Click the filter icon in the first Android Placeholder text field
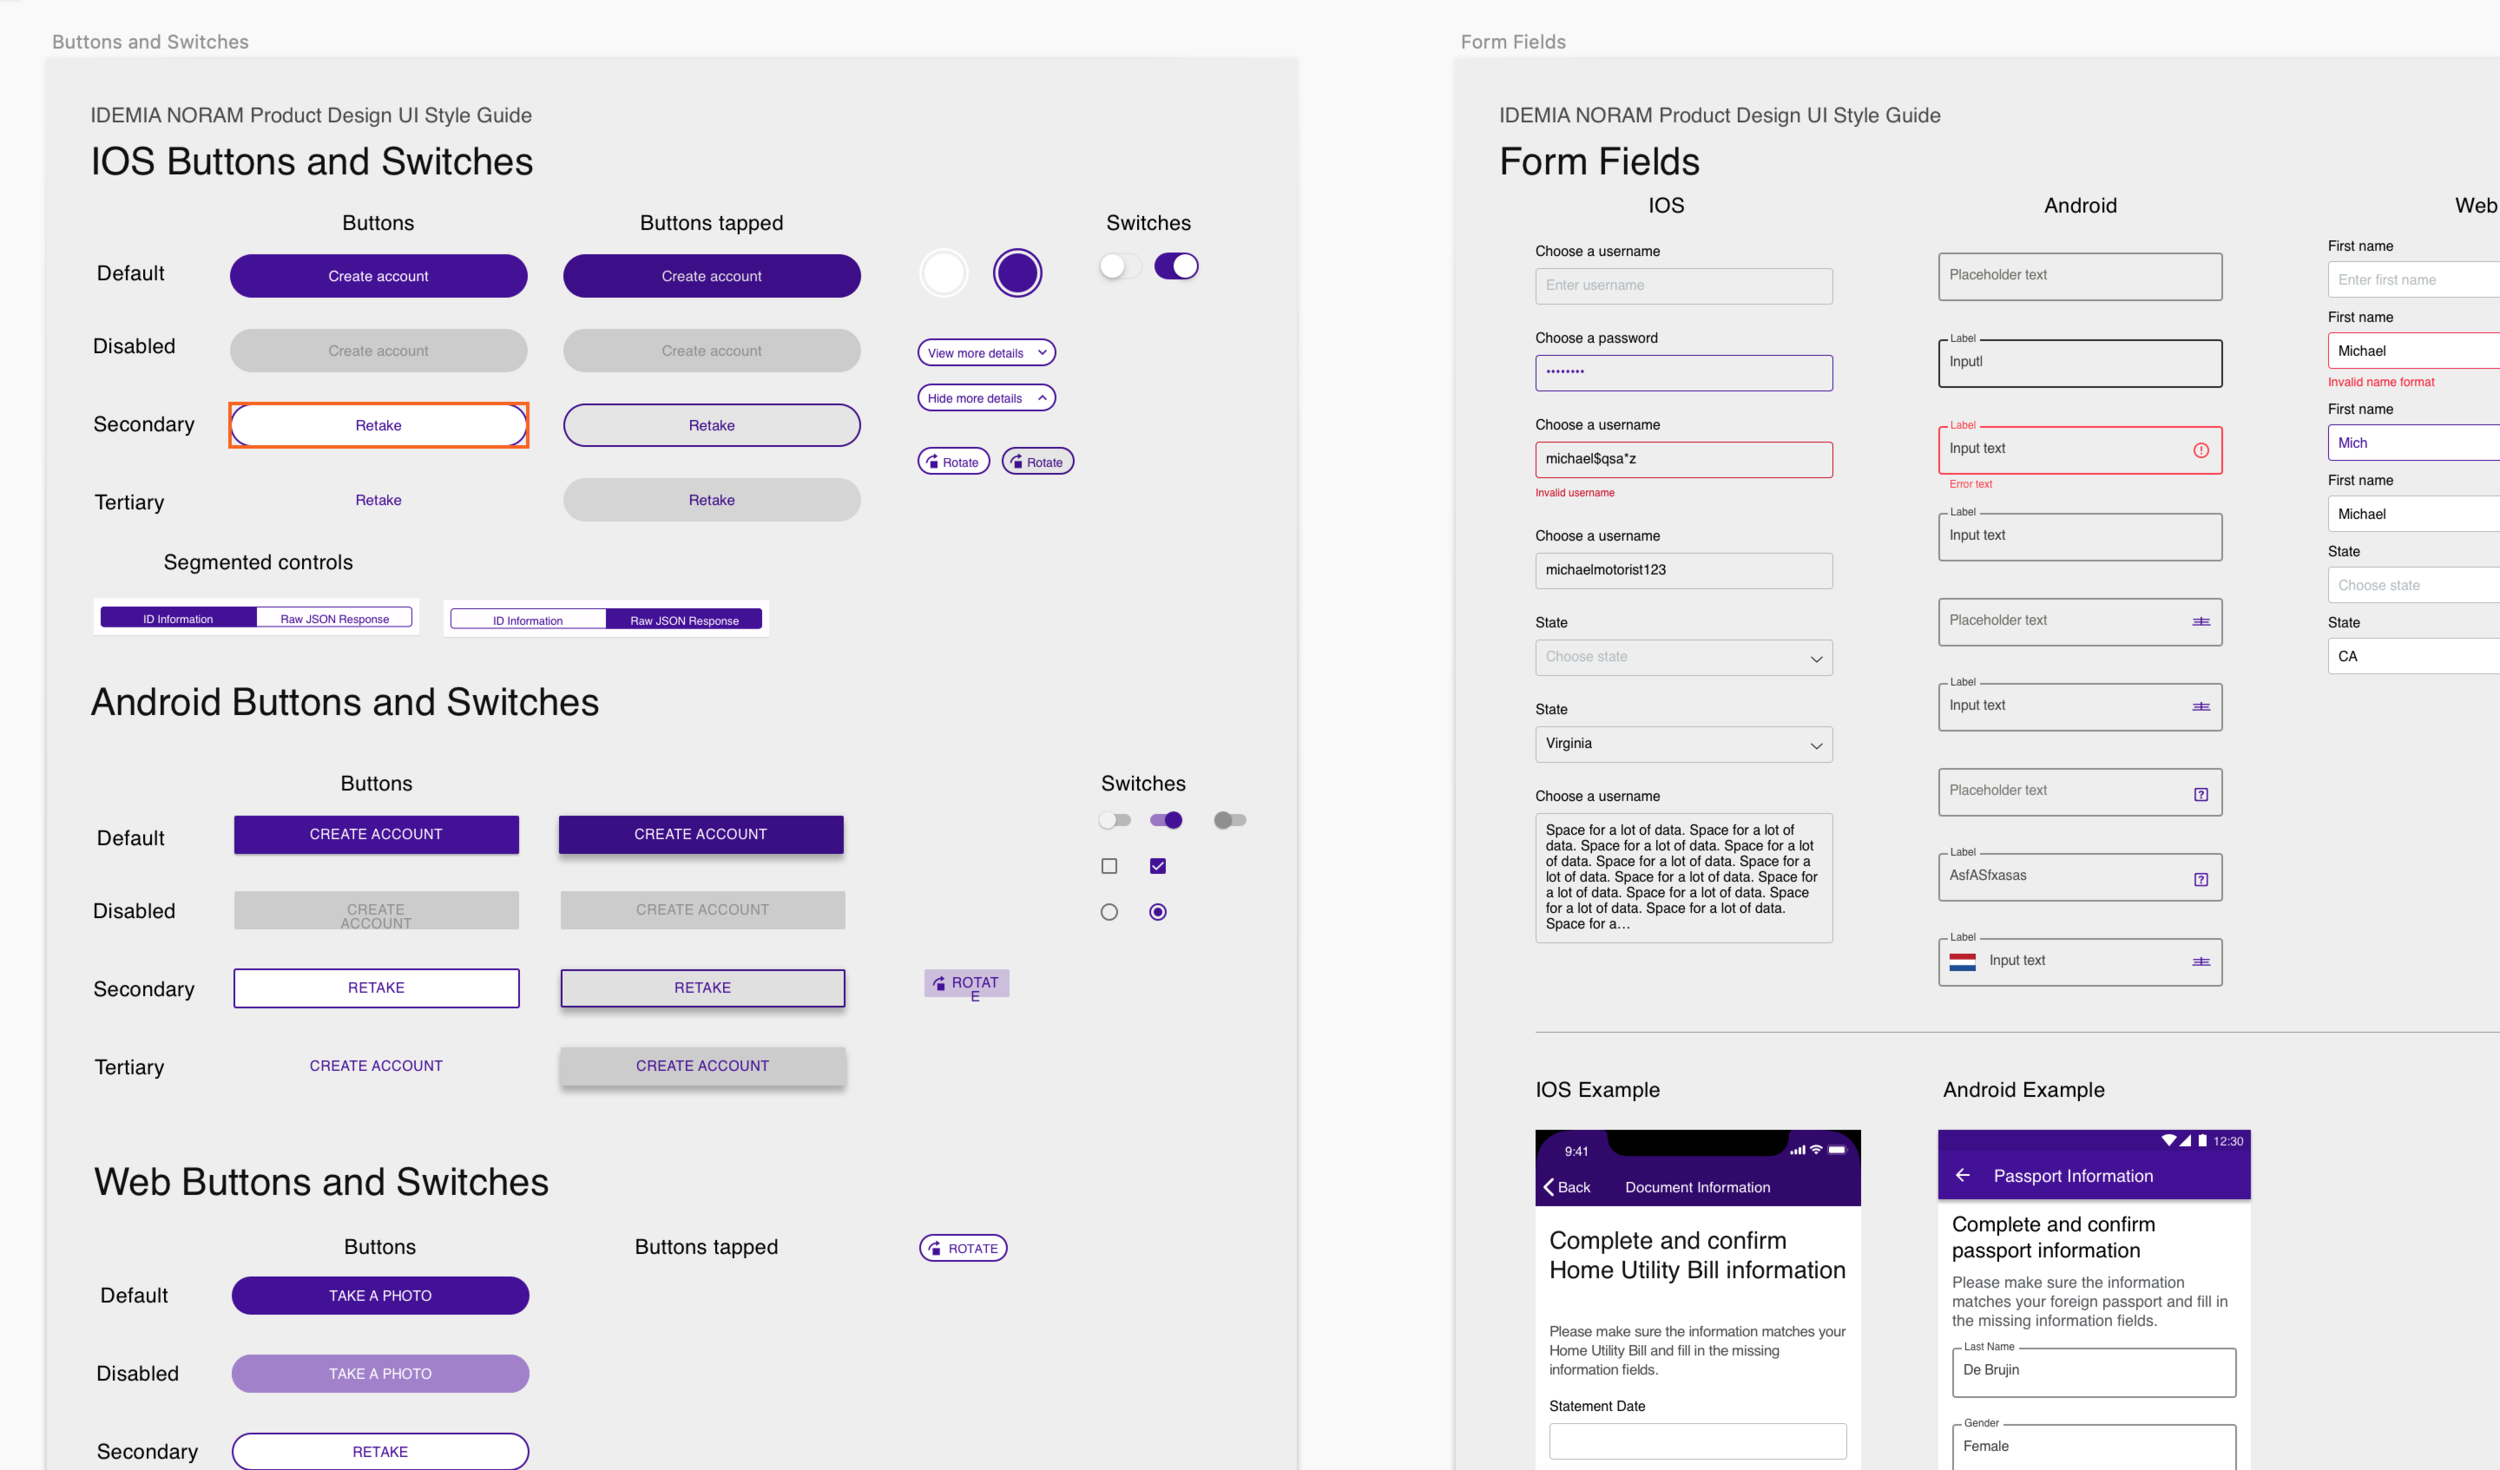Screen dimensions: 2500x1470 (x=2200, y=622)
